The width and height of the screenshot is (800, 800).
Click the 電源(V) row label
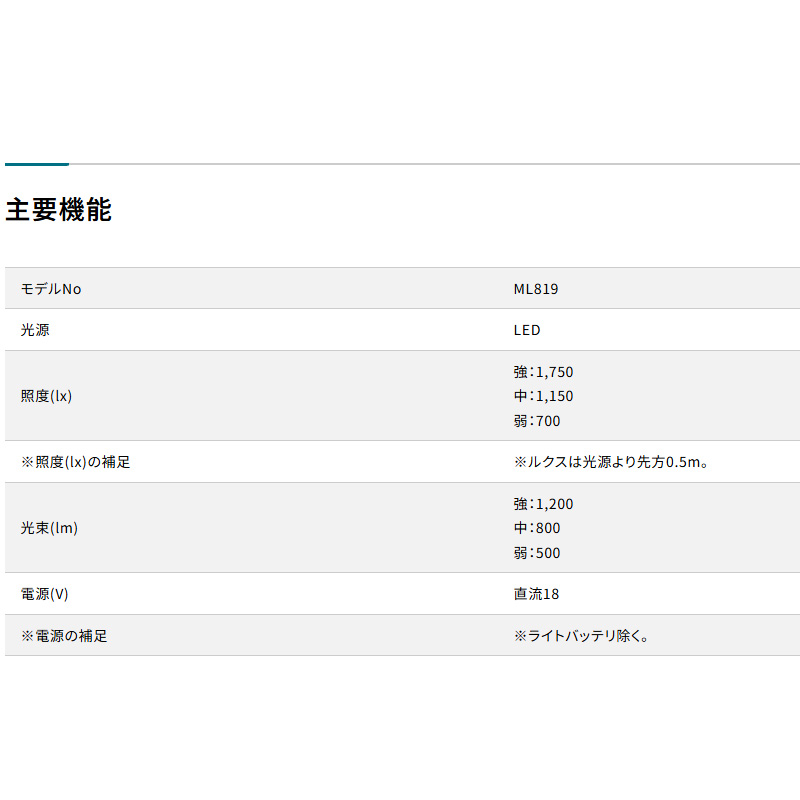click(45, 594)
